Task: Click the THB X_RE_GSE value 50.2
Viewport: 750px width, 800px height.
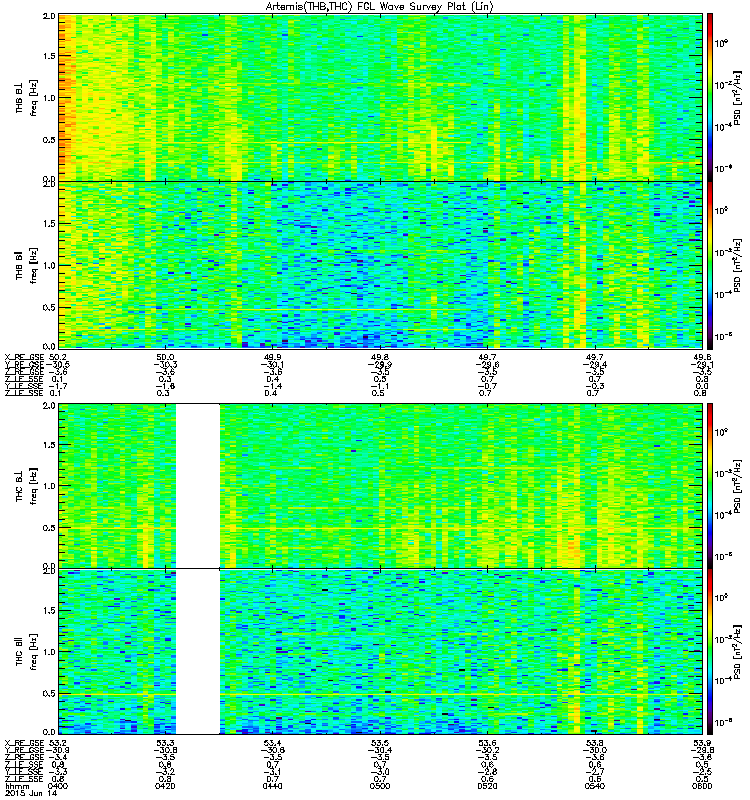Action: click(x=58, y=357)
